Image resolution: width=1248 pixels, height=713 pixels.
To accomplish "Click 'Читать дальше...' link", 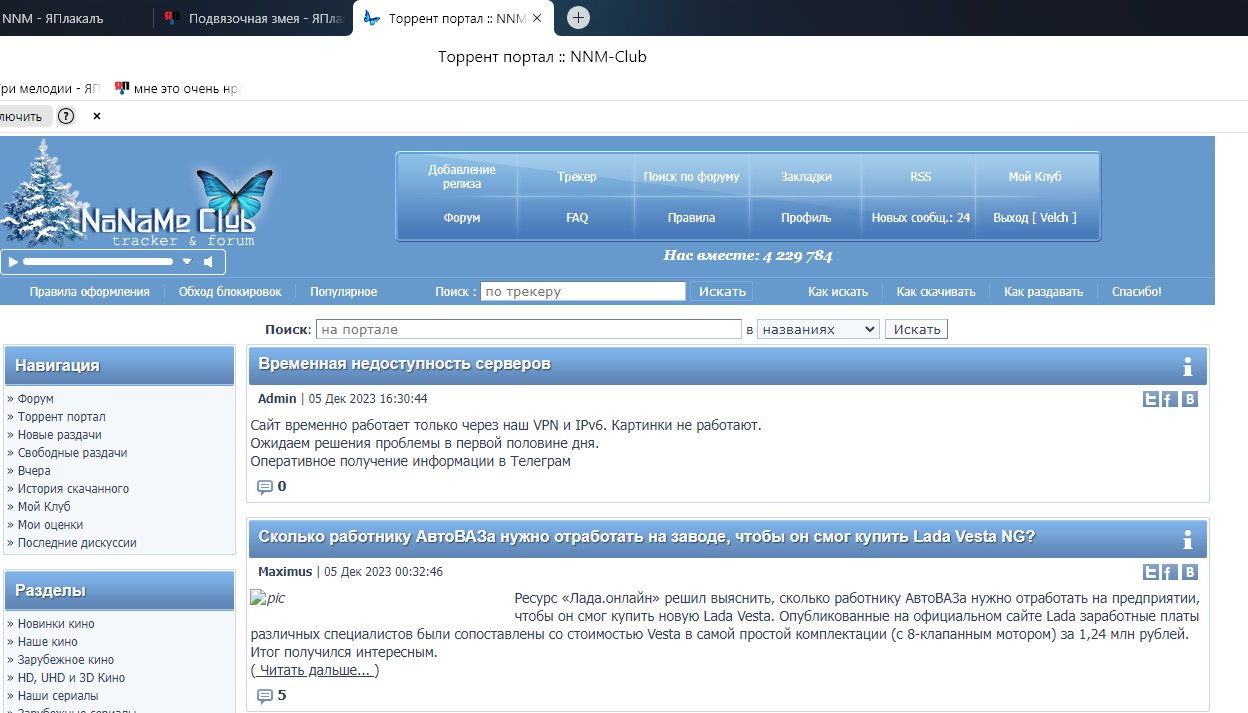I will tap(314, 671).
